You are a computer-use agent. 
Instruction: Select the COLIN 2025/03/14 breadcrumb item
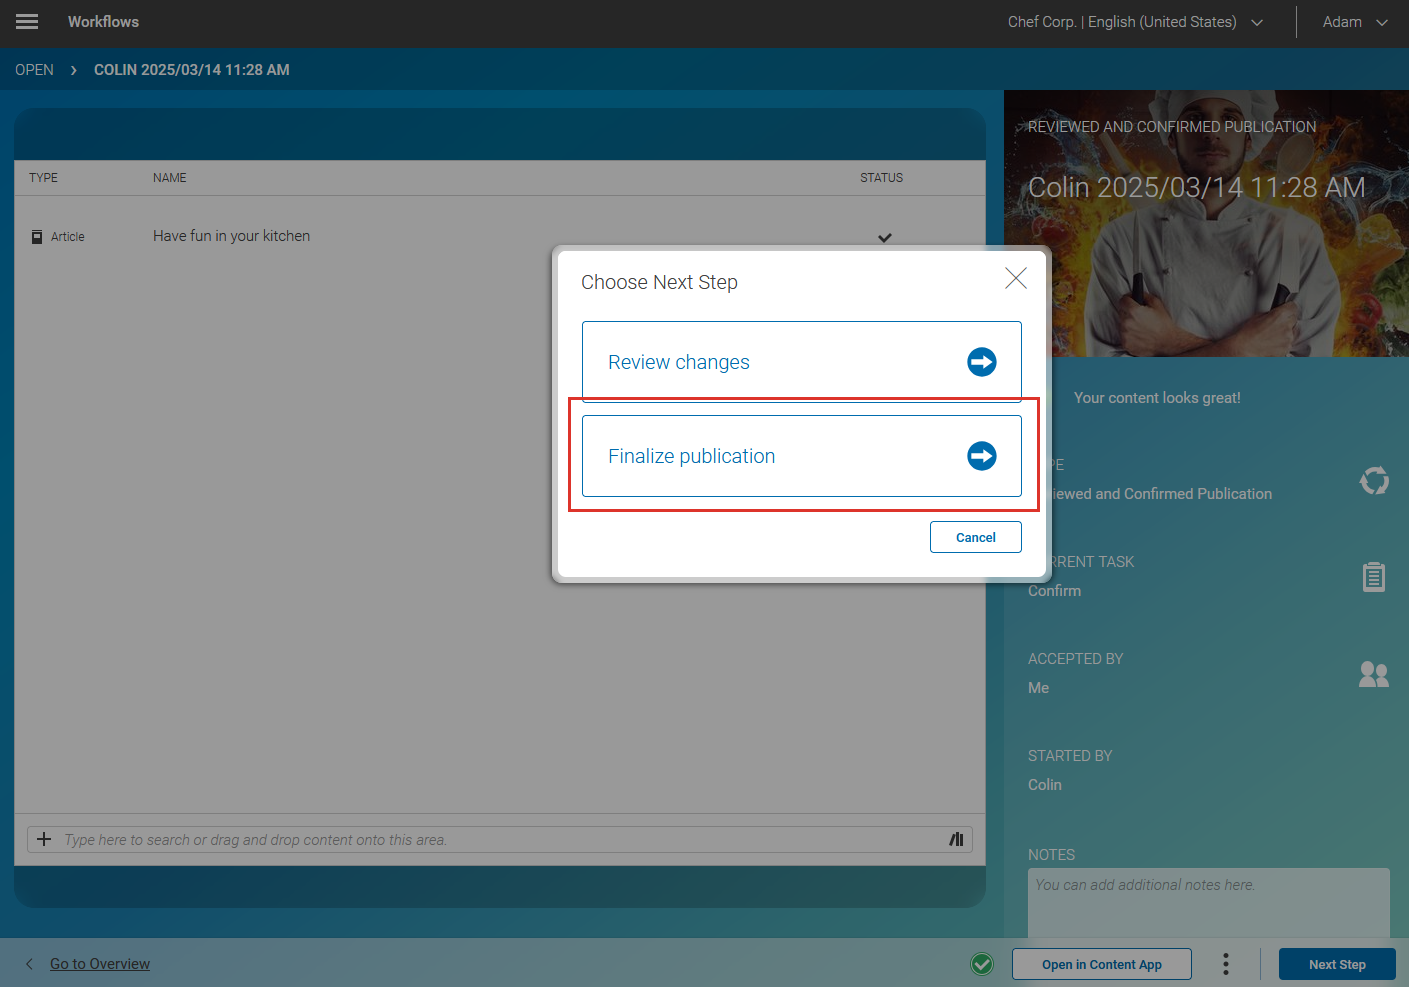pos(191,69)
